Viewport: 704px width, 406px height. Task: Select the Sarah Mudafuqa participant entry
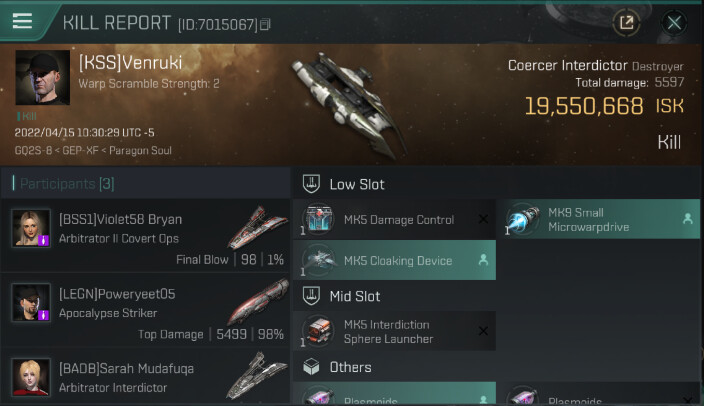click(145, 376)
